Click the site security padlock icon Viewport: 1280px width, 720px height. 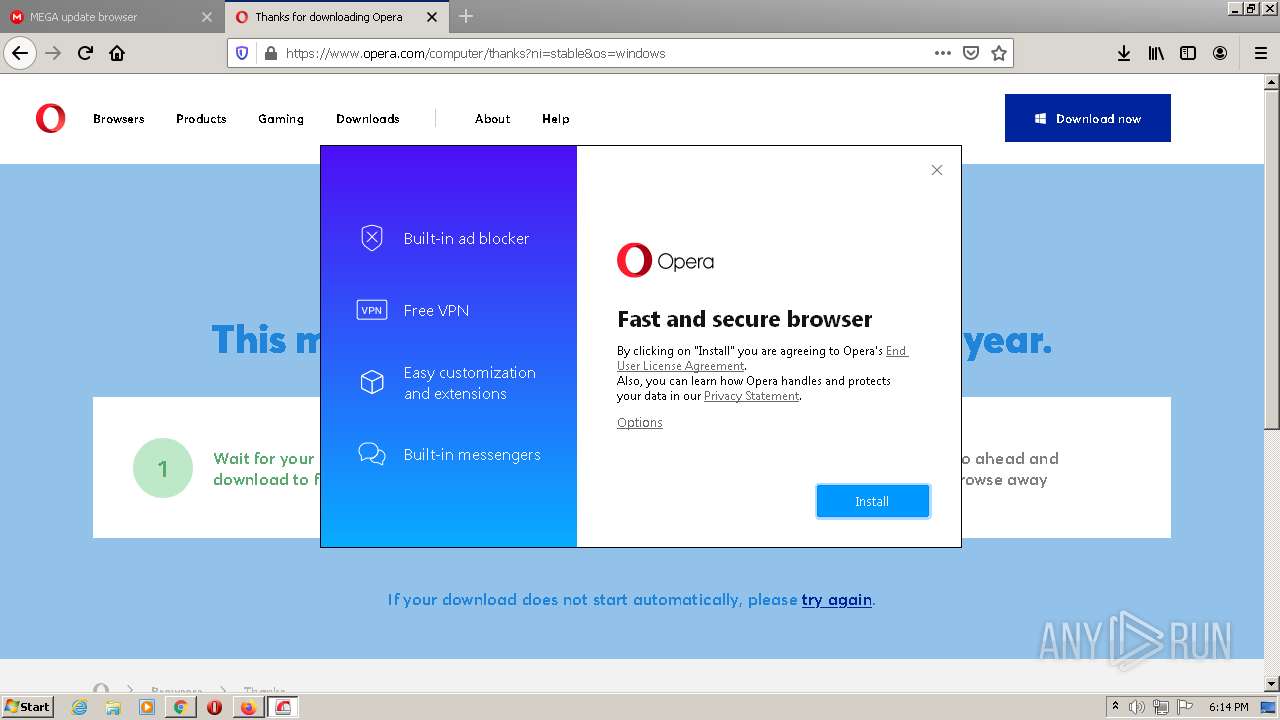click(269, 53)
